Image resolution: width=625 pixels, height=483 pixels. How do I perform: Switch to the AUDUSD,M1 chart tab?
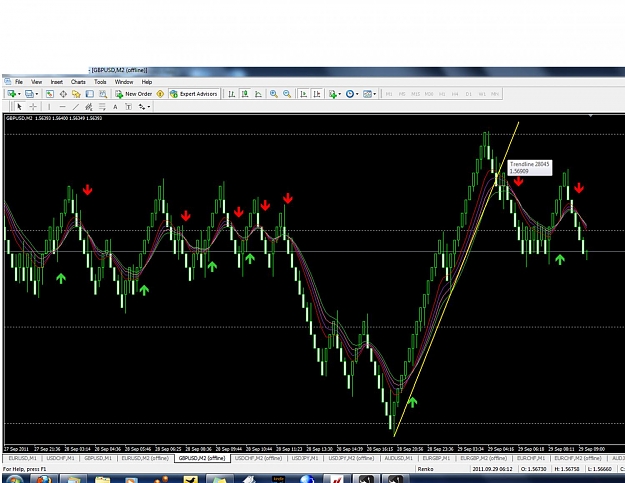(398, 458)
